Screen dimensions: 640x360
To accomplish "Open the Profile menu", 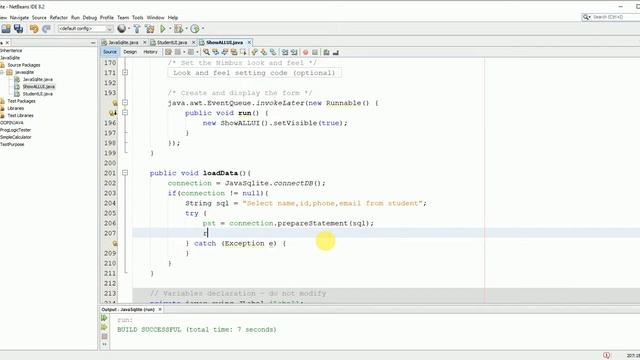I will [x=107, y=18].
